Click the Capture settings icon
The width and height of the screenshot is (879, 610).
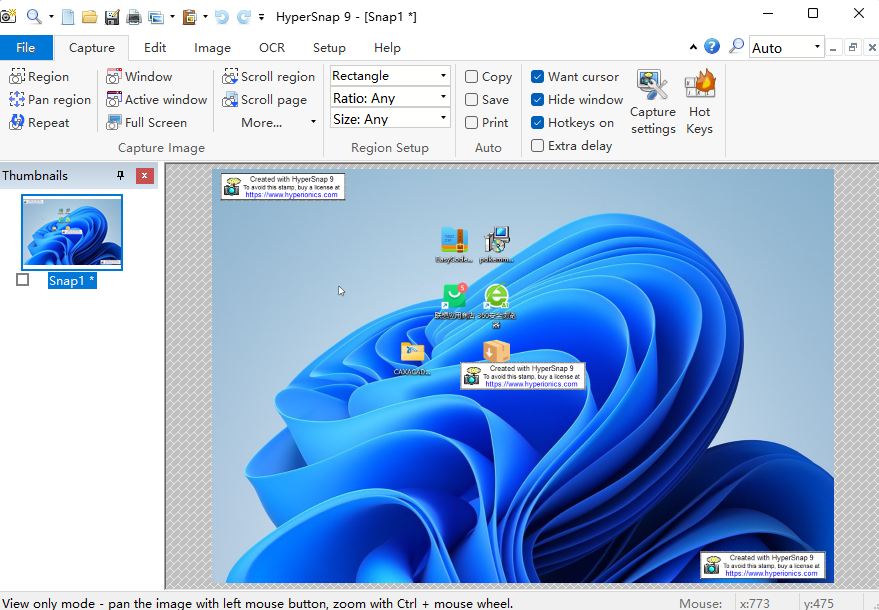coord(653,101)
